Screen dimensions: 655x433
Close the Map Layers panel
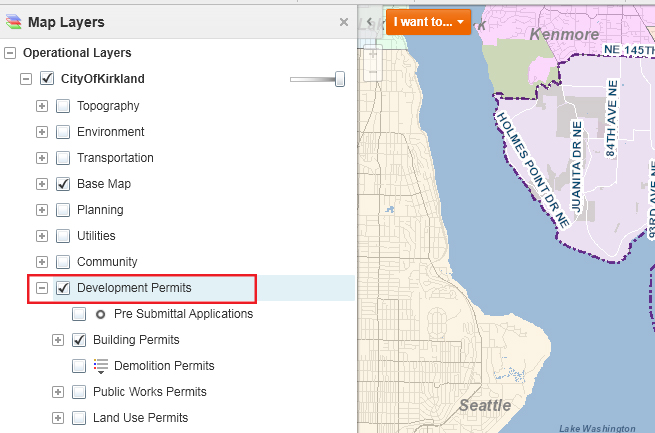point(344,21)
